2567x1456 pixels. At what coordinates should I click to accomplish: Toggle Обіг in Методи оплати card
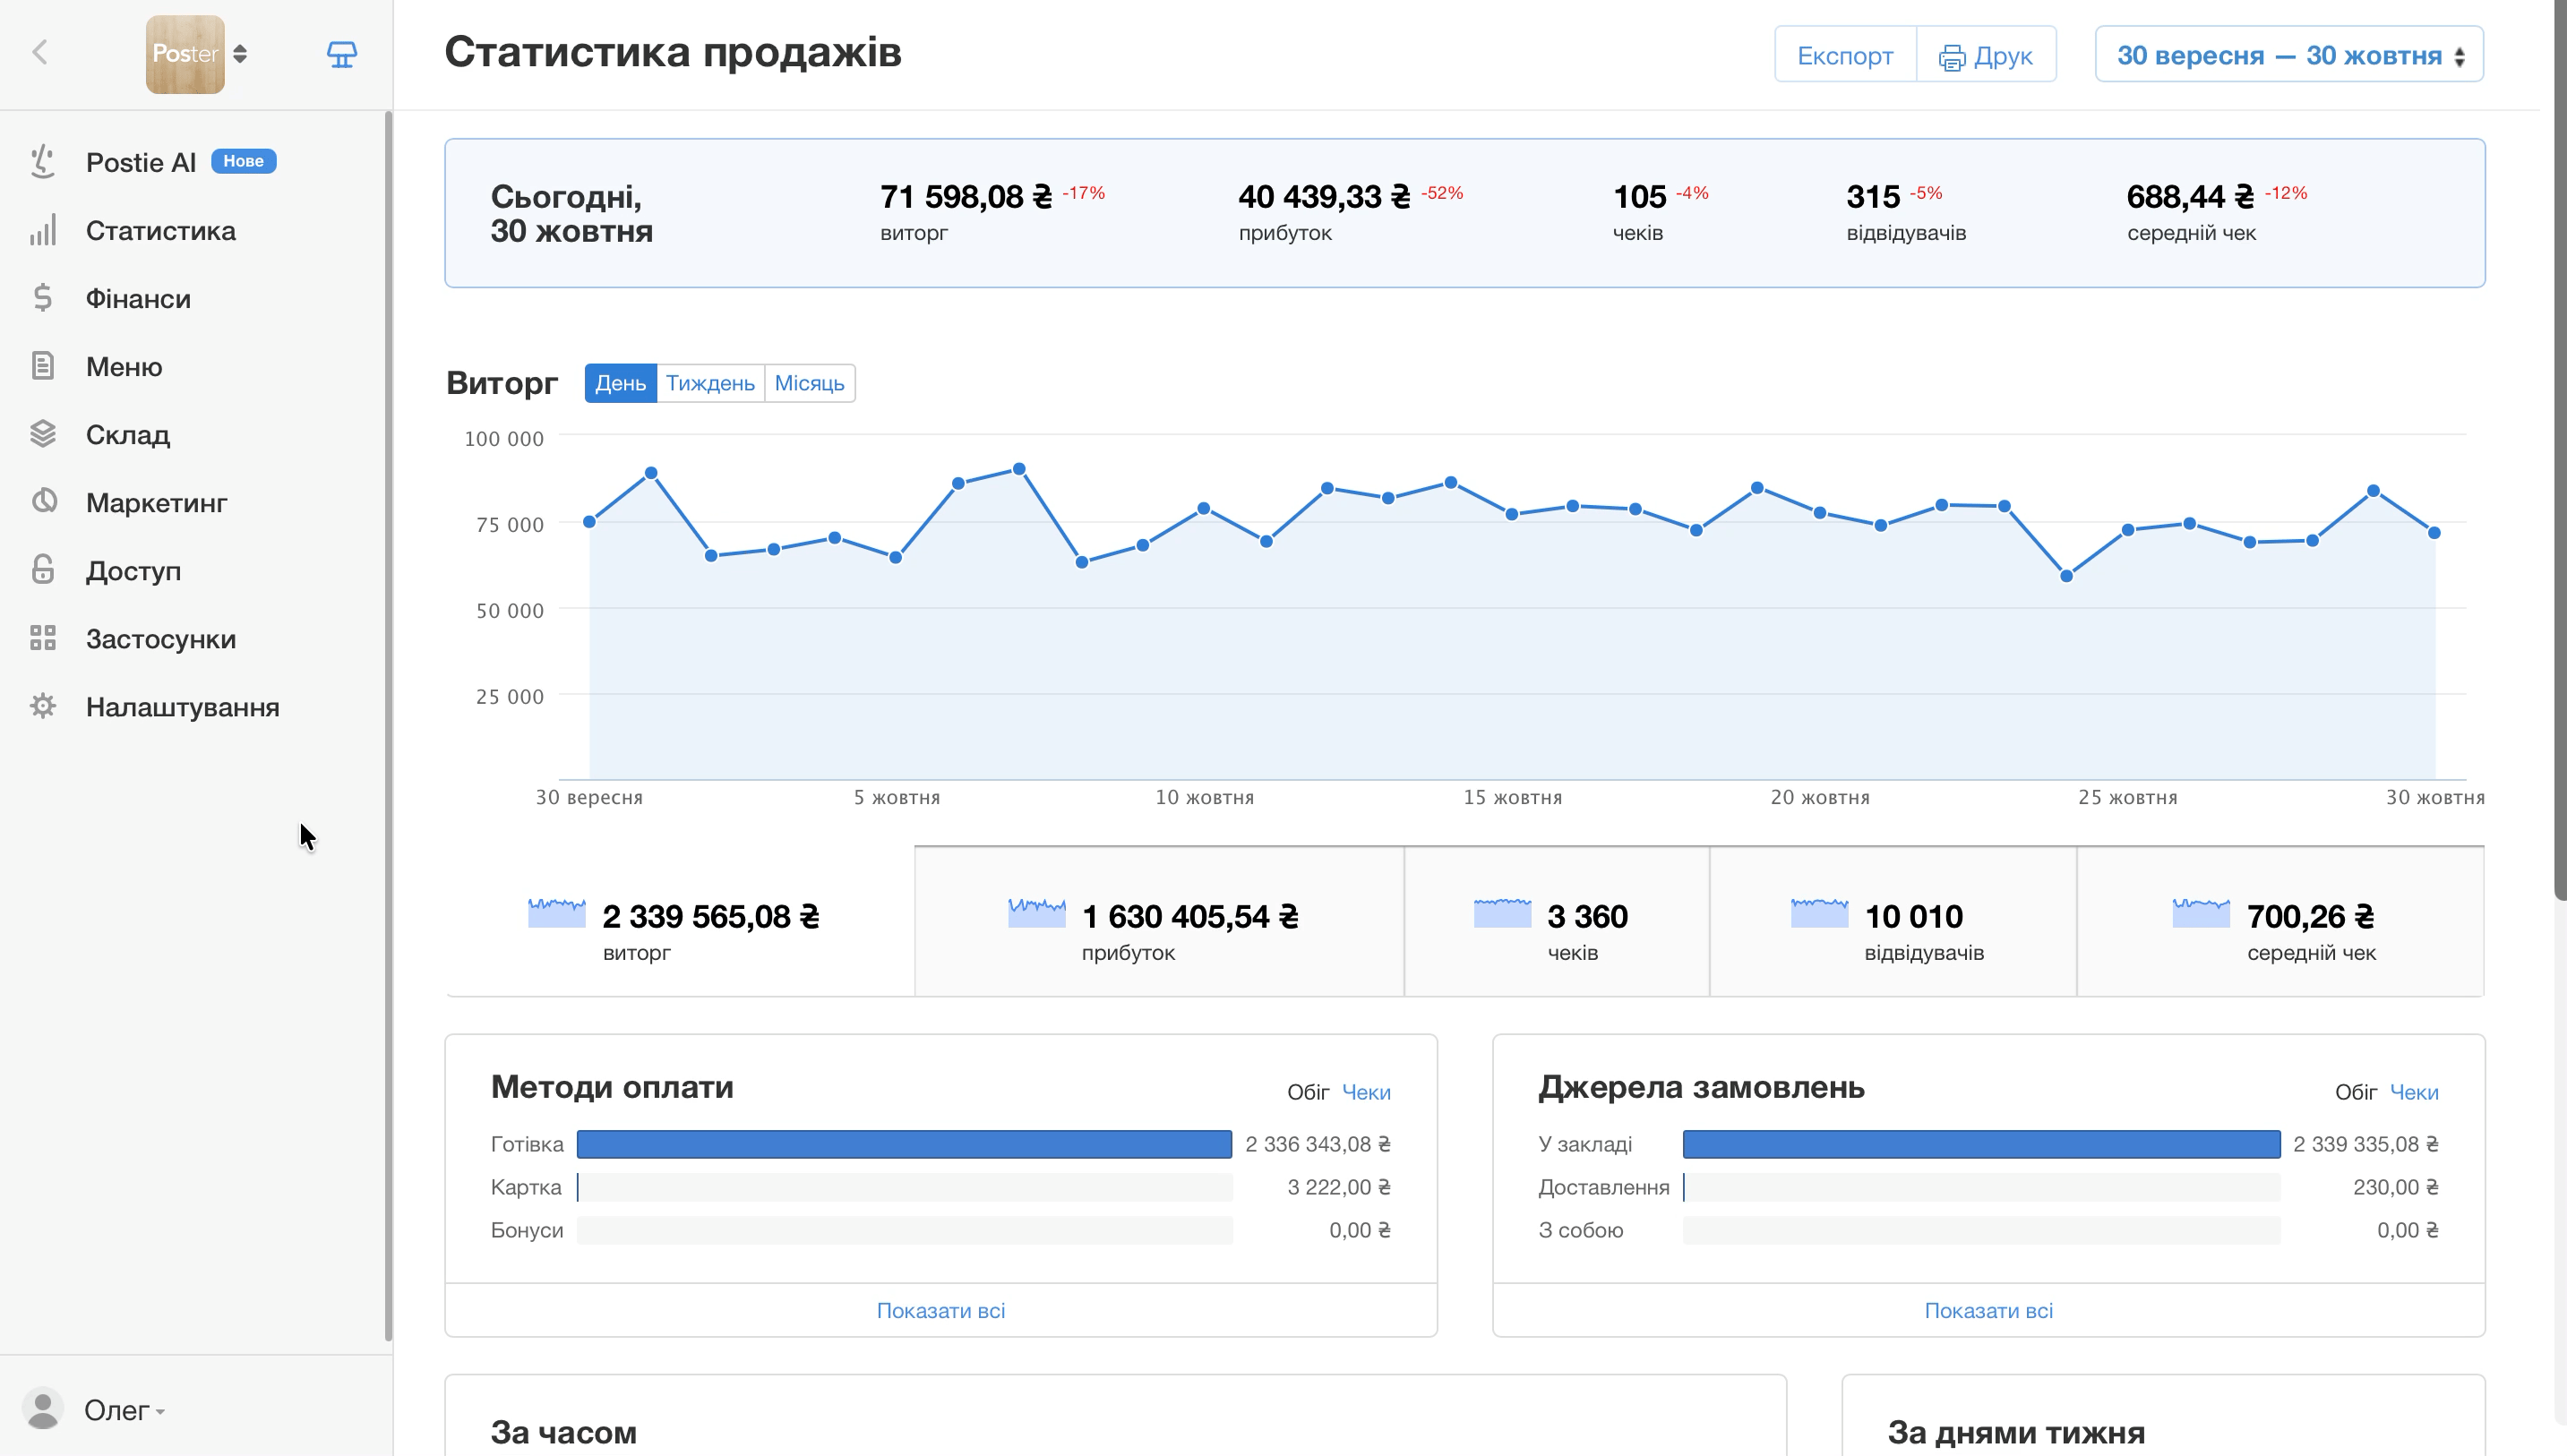pyautogui.click(x=1308, y=1092)
